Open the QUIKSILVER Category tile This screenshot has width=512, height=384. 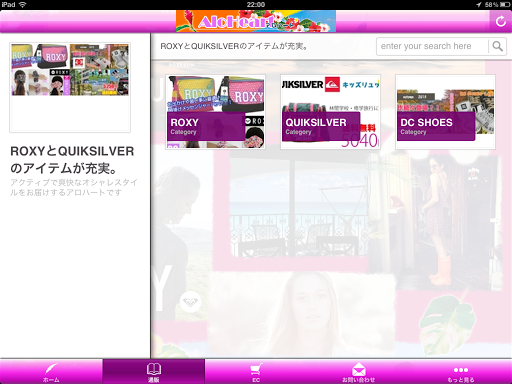(330, 112)
